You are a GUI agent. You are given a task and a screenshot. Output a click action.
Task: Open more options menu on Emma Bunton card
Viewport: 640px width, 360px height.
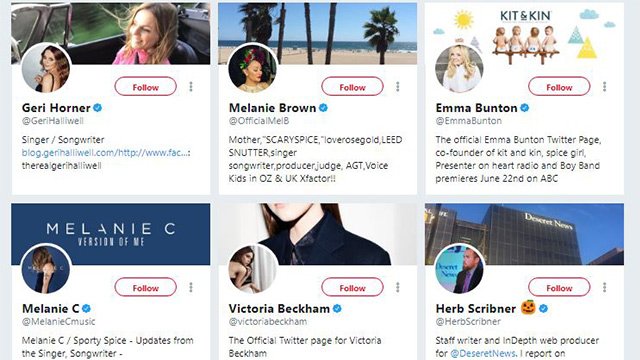[604, 87]
